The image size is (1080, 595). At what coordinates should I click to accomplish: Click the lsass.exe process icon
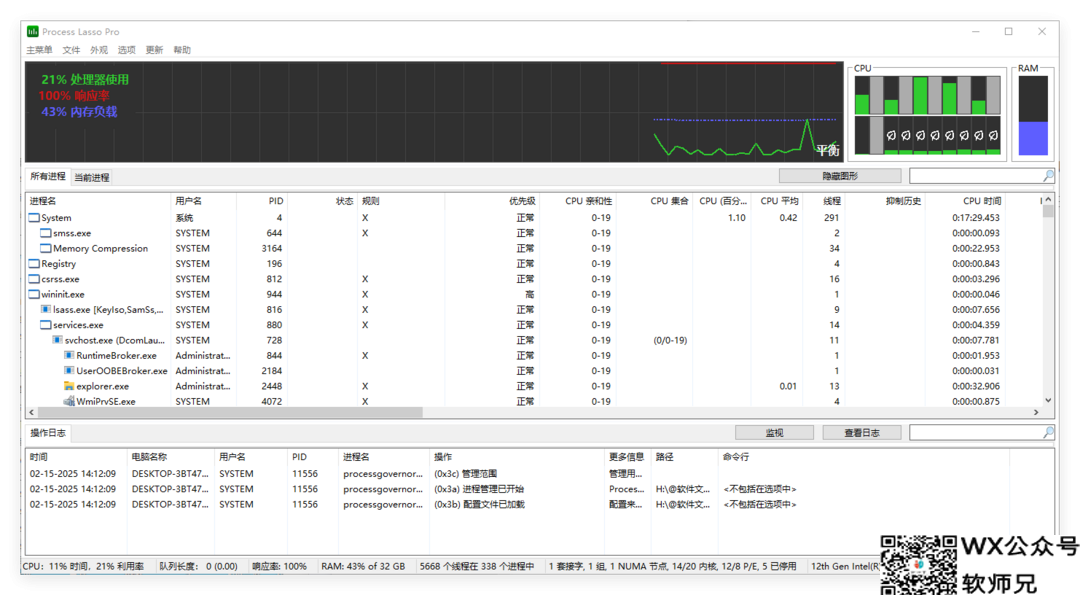click(x=45, y=309)
